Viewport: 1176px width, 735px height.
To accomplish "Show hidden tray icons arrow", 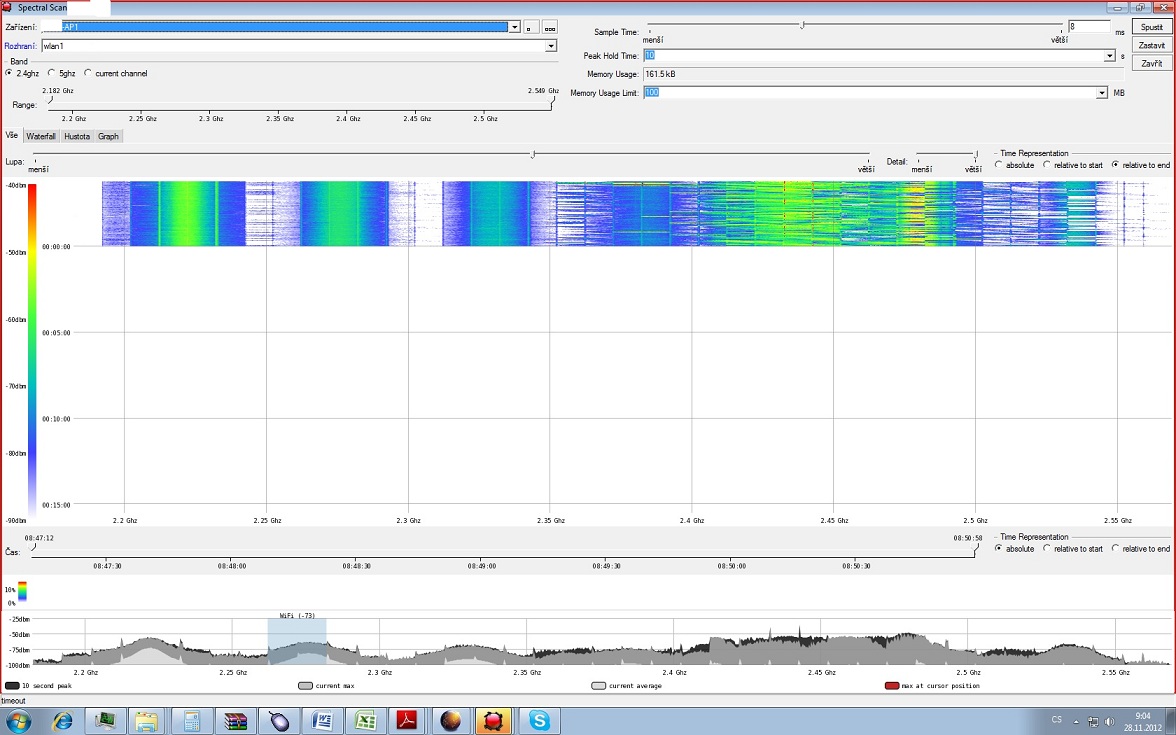I will click(x=1076, y=722).
